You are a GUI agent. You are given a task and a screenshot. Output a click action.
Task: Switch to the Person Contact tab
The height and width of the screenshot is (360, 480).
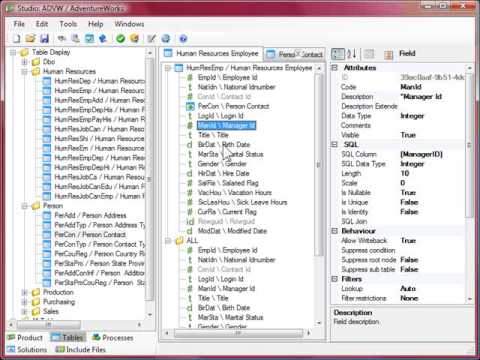point(295,54)
